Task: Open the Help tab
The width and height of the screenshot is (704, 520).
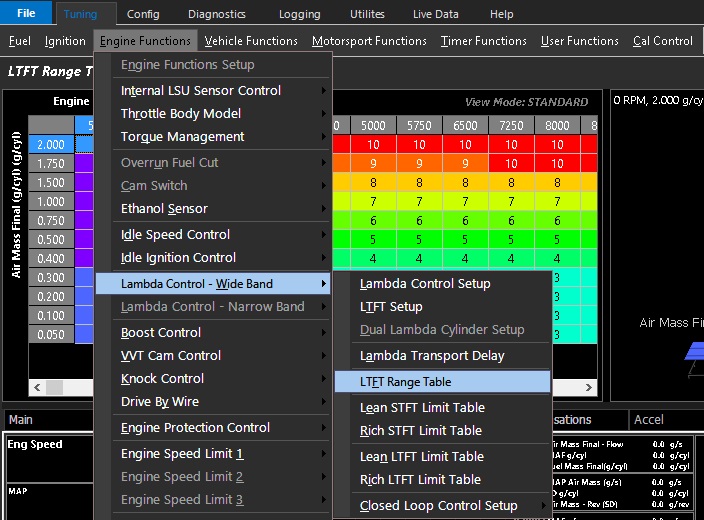Action: tap(502, 14)
